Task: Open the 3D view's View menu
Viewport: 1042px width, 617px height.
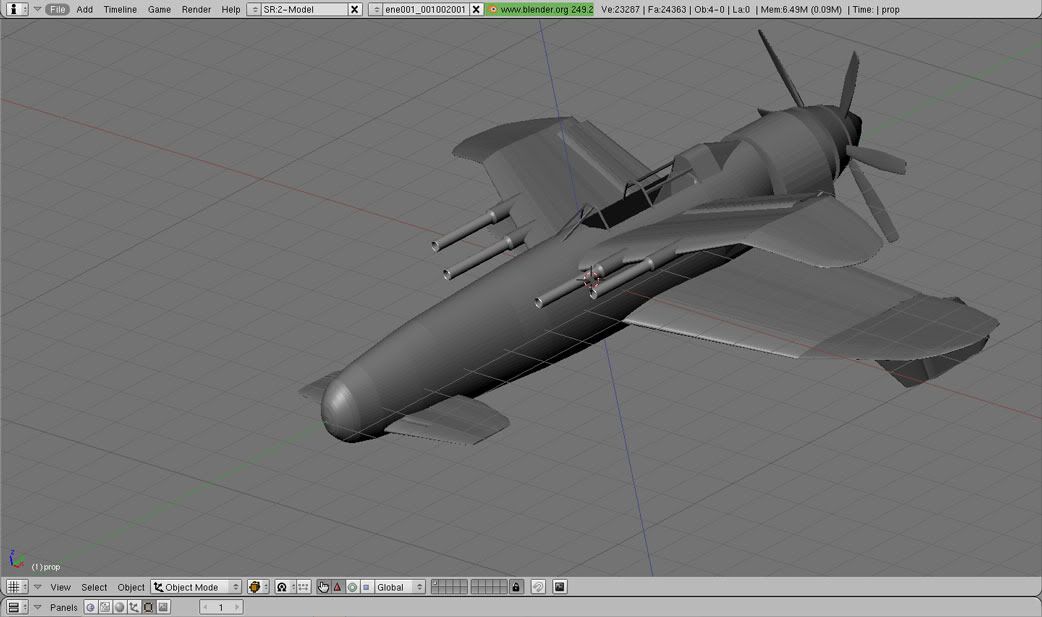Action: pyautogui.click(x=60, y=587)
